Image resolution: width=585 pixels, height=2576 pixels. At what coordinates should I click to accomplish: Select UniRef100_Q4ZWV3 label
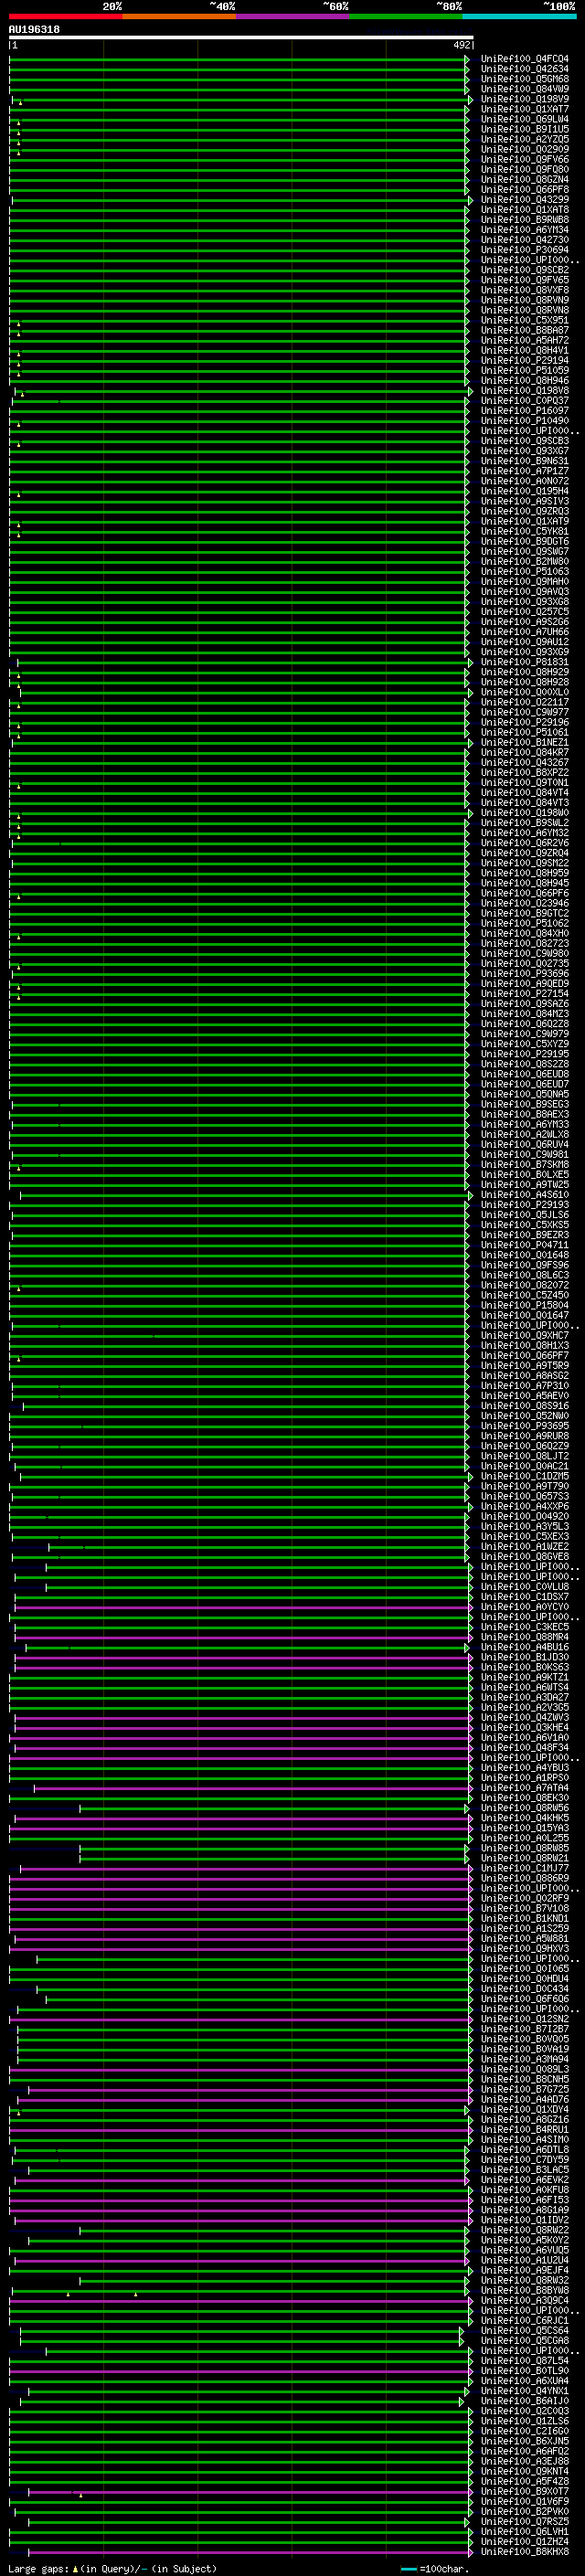click(524, 1717)
